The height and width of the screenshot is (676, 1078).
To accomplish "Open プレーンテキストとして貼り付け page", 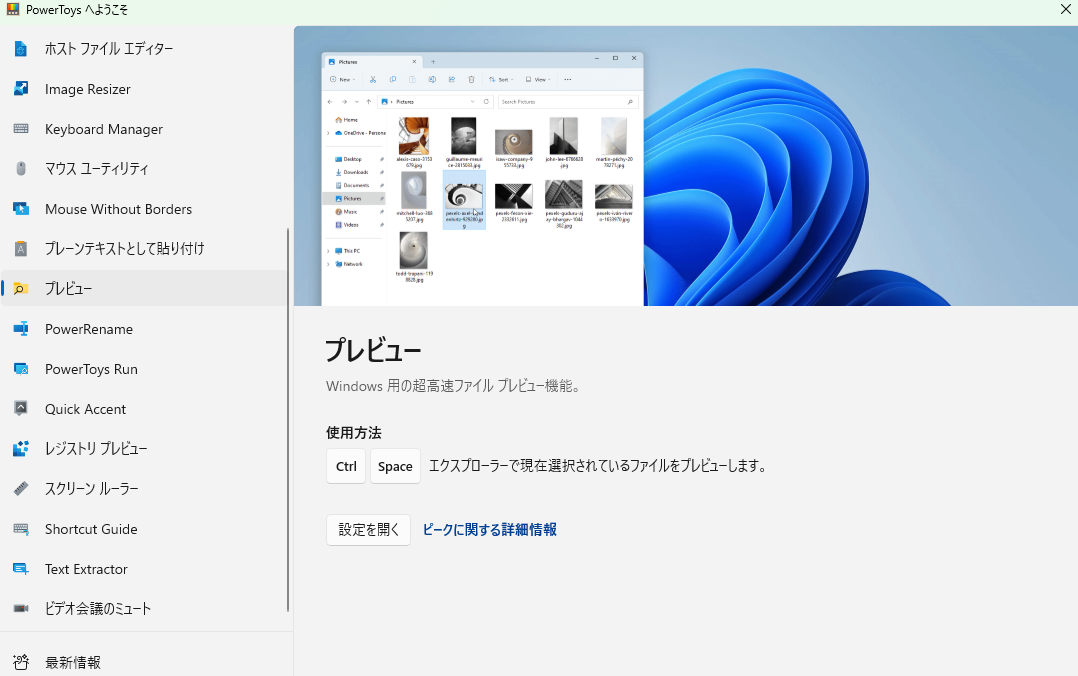I will (x=144, y=248).
